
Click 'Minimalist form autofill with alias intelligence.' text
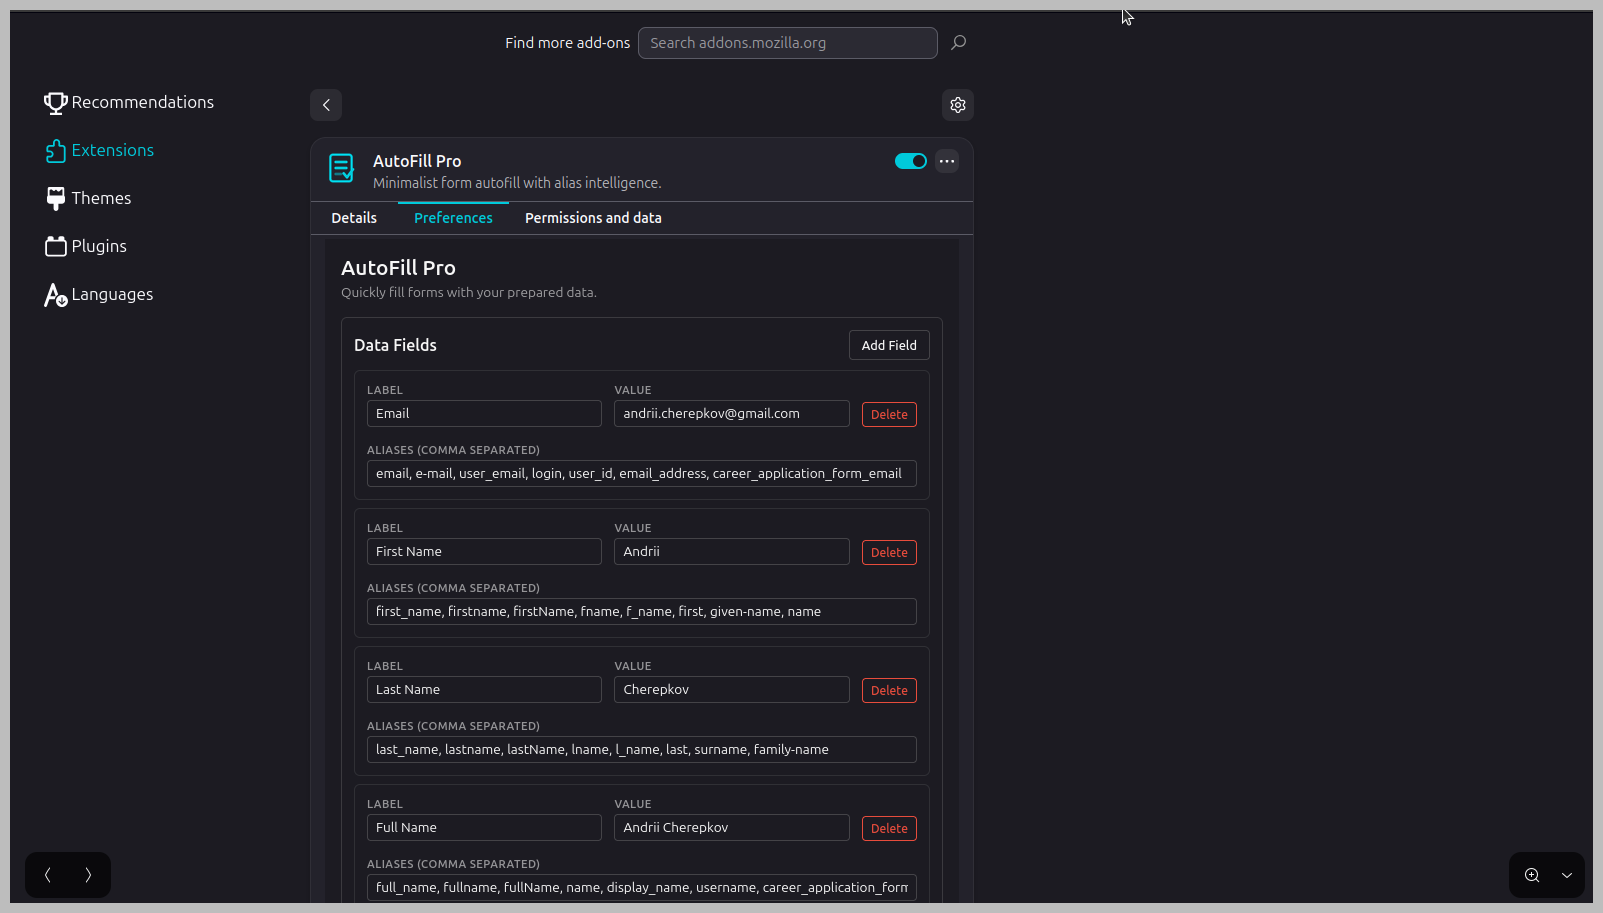point(517,183)
